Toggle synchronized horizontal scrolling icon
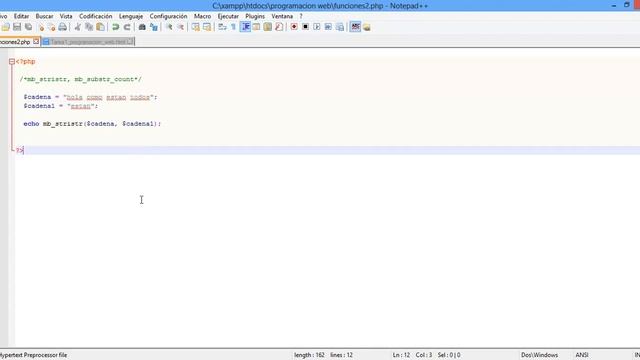Image resolution: width=640 pixels, height=360 pixels. tap(207, 27)
